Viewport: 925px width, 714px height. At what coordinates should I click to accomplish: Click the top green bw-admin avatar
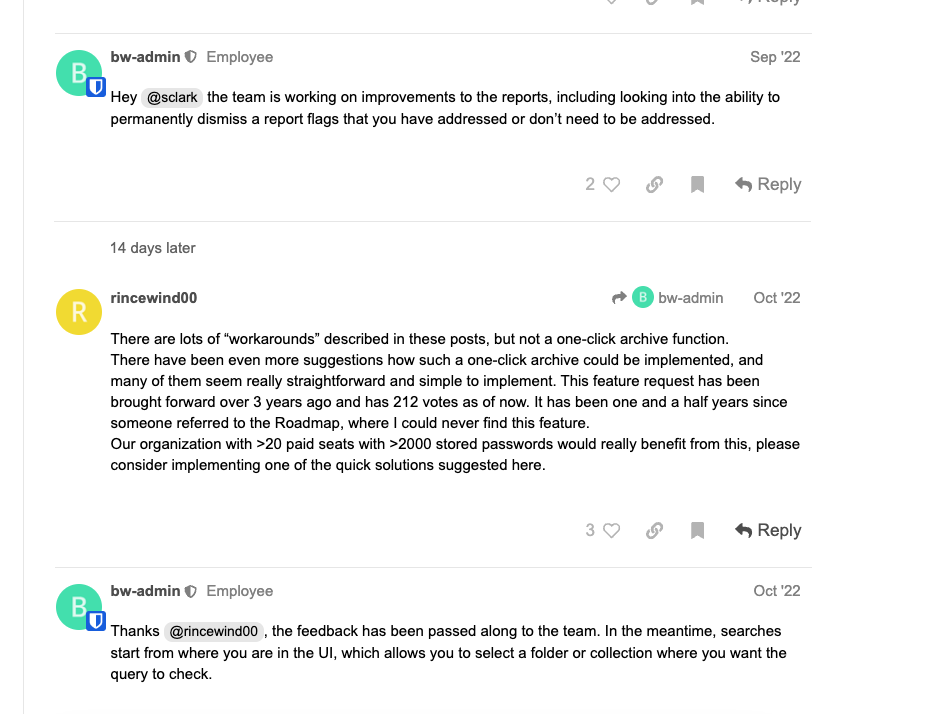pos(79,73)
